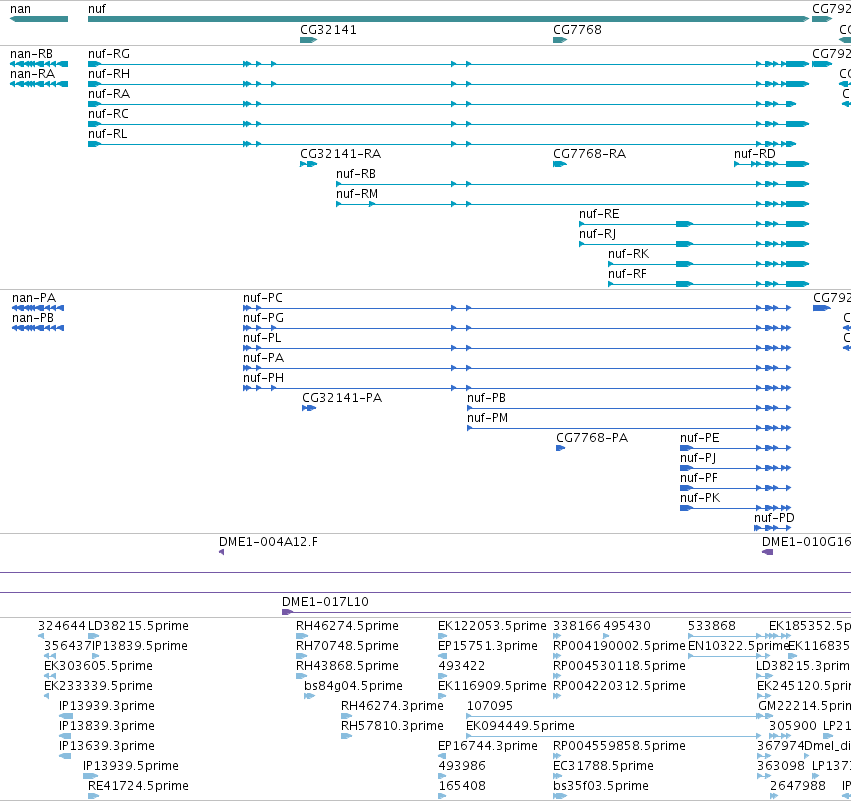This screenshot has height=801, width=851.
Task: Click EST RP004190002.5prime
Action: coord(619,646)
